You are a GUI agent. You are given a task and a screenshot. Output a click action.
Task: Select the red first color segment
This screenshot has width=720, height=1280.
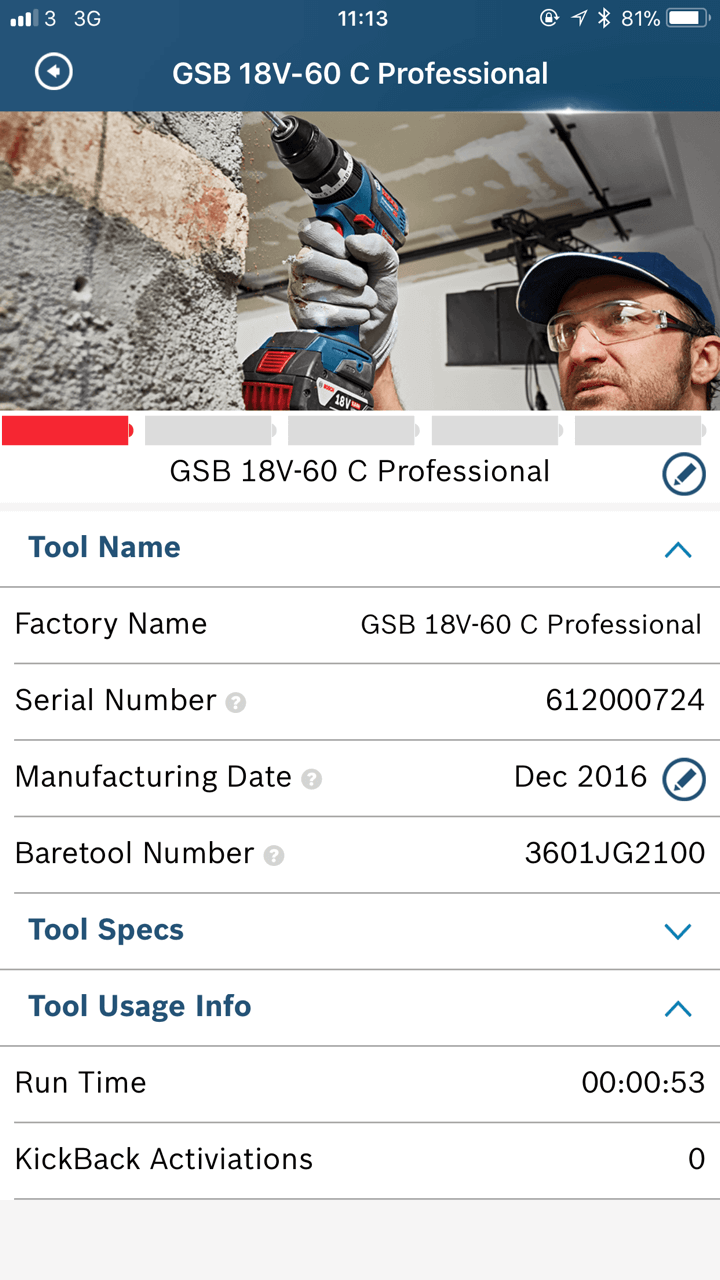click(66, 431)
